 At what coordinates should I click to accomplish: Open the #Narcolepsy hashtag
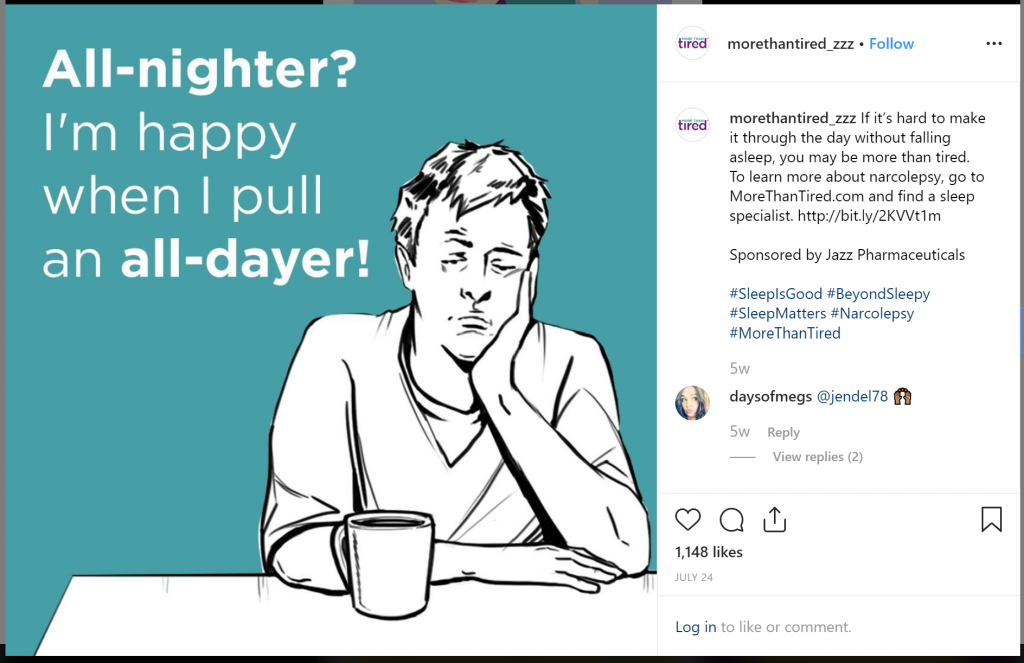[872, 313]
